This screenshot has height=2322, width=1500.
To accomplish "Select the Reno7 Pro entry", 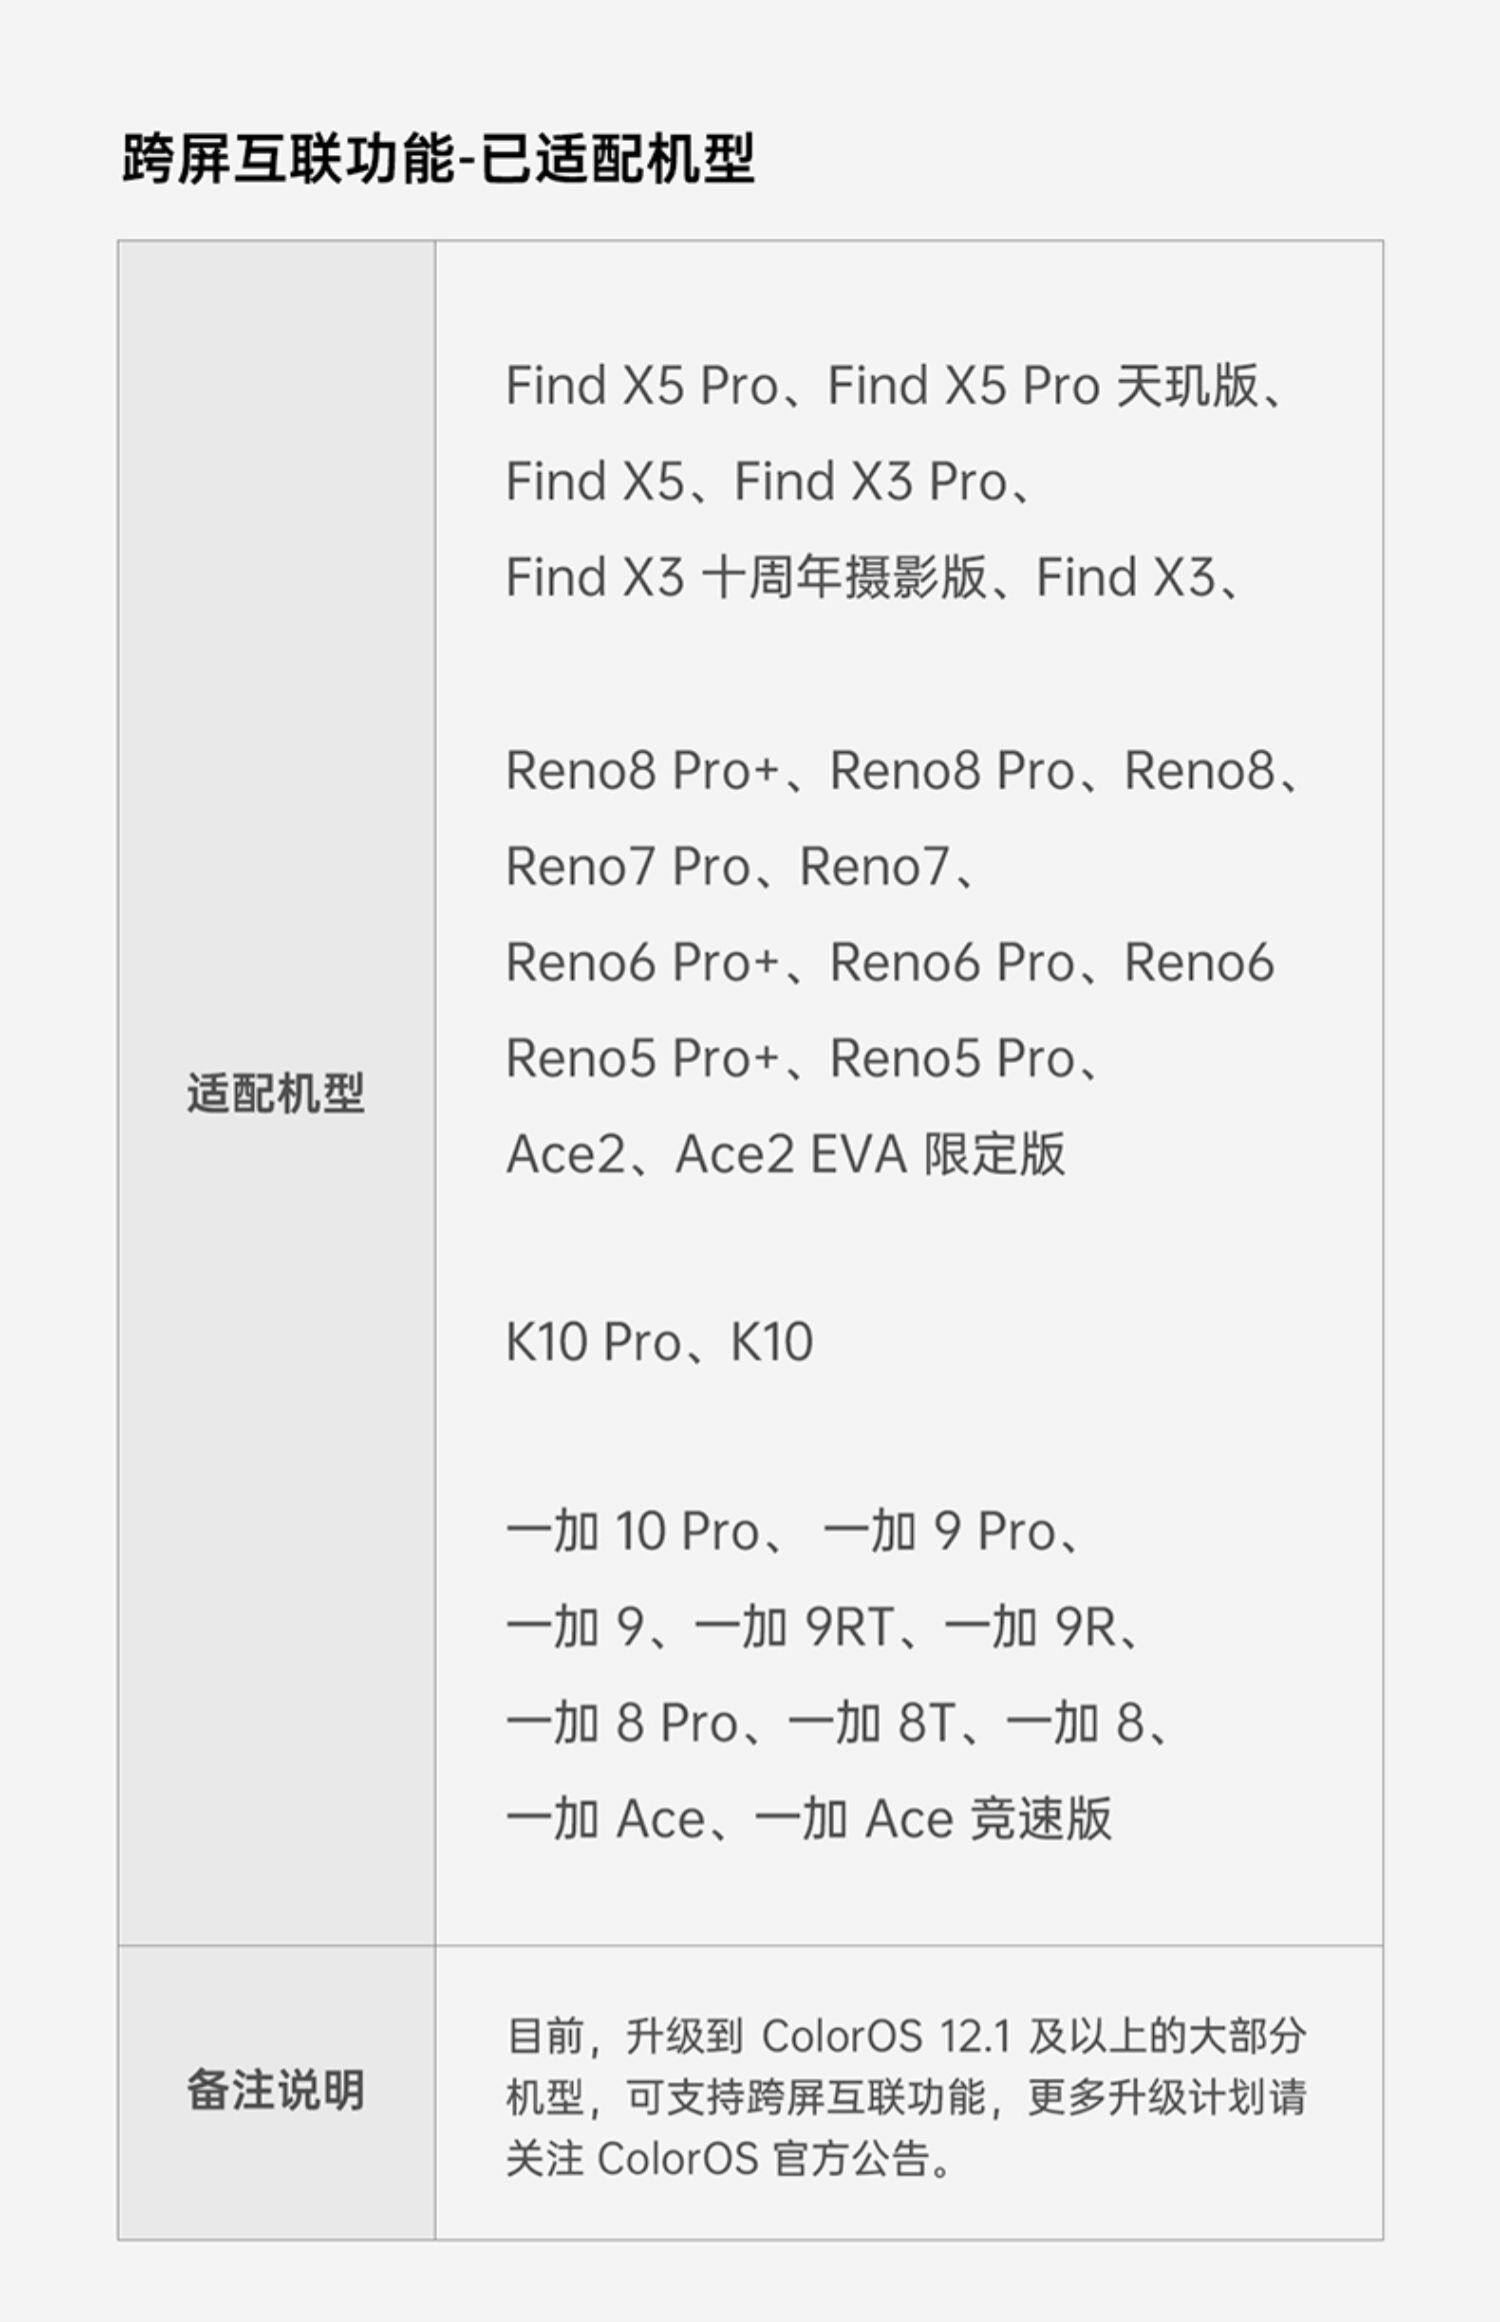I will click(x=627, y=867).
